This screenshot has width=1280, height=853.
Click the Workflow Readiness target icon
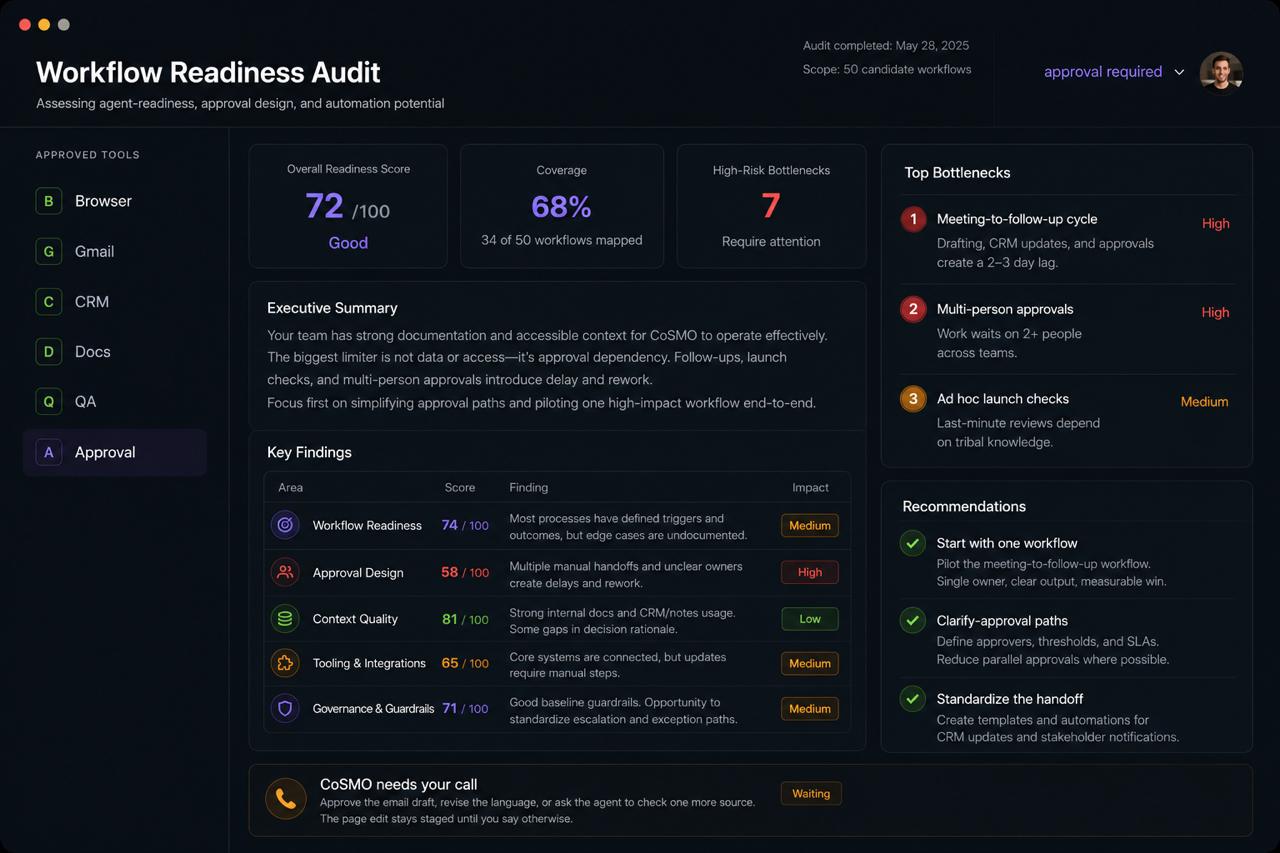point(285,524)
